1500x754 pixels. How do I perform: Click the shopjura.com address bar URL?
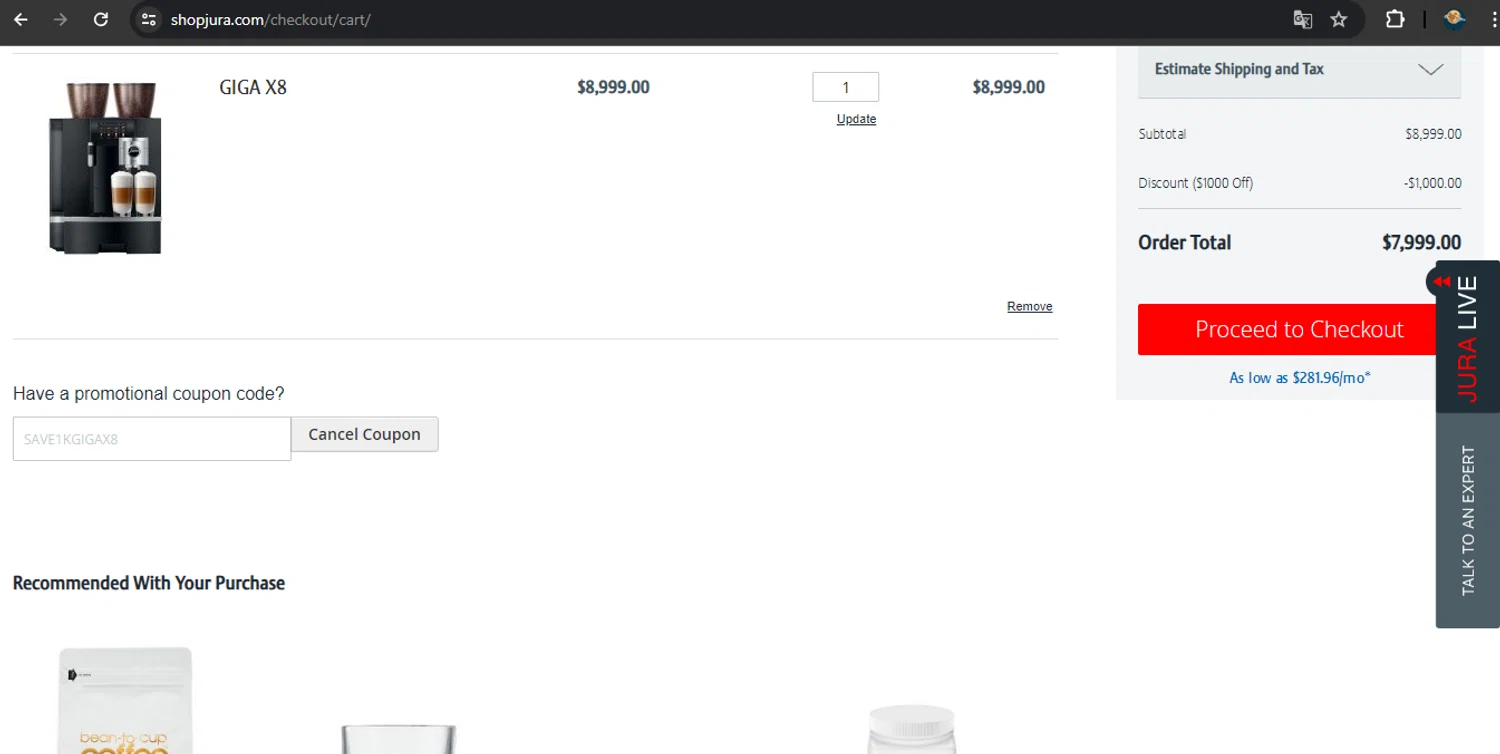tap(270, 19)
